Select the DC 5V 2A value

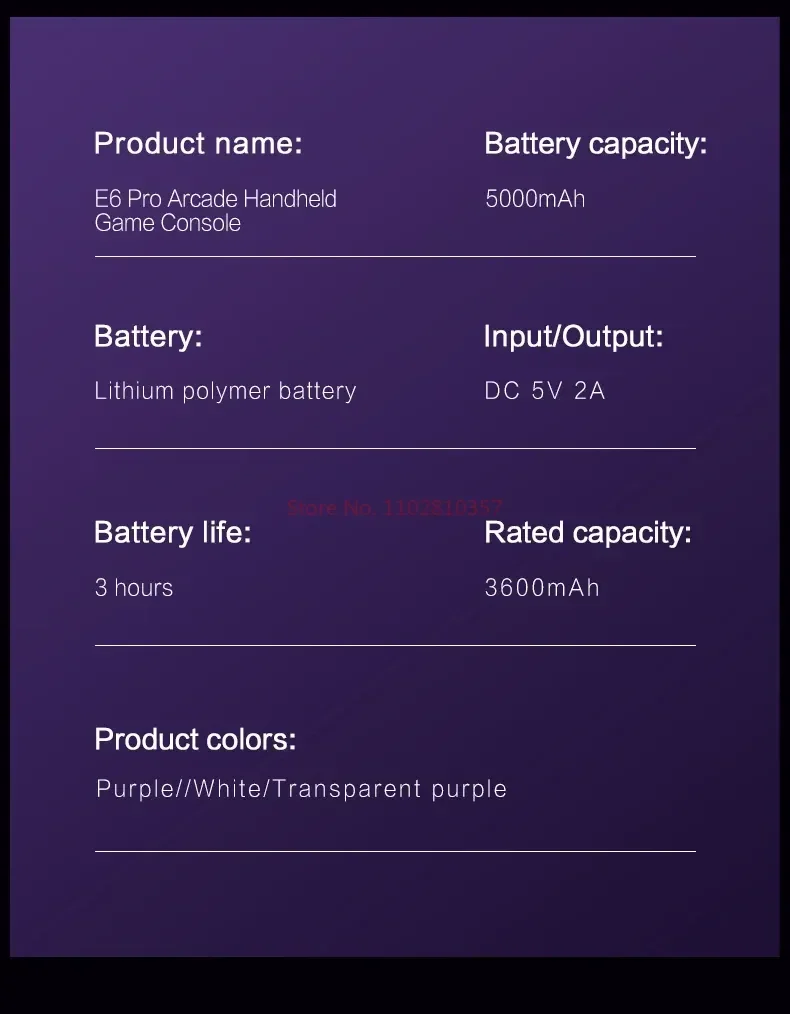pyautogui.click(x=545, y=391)
